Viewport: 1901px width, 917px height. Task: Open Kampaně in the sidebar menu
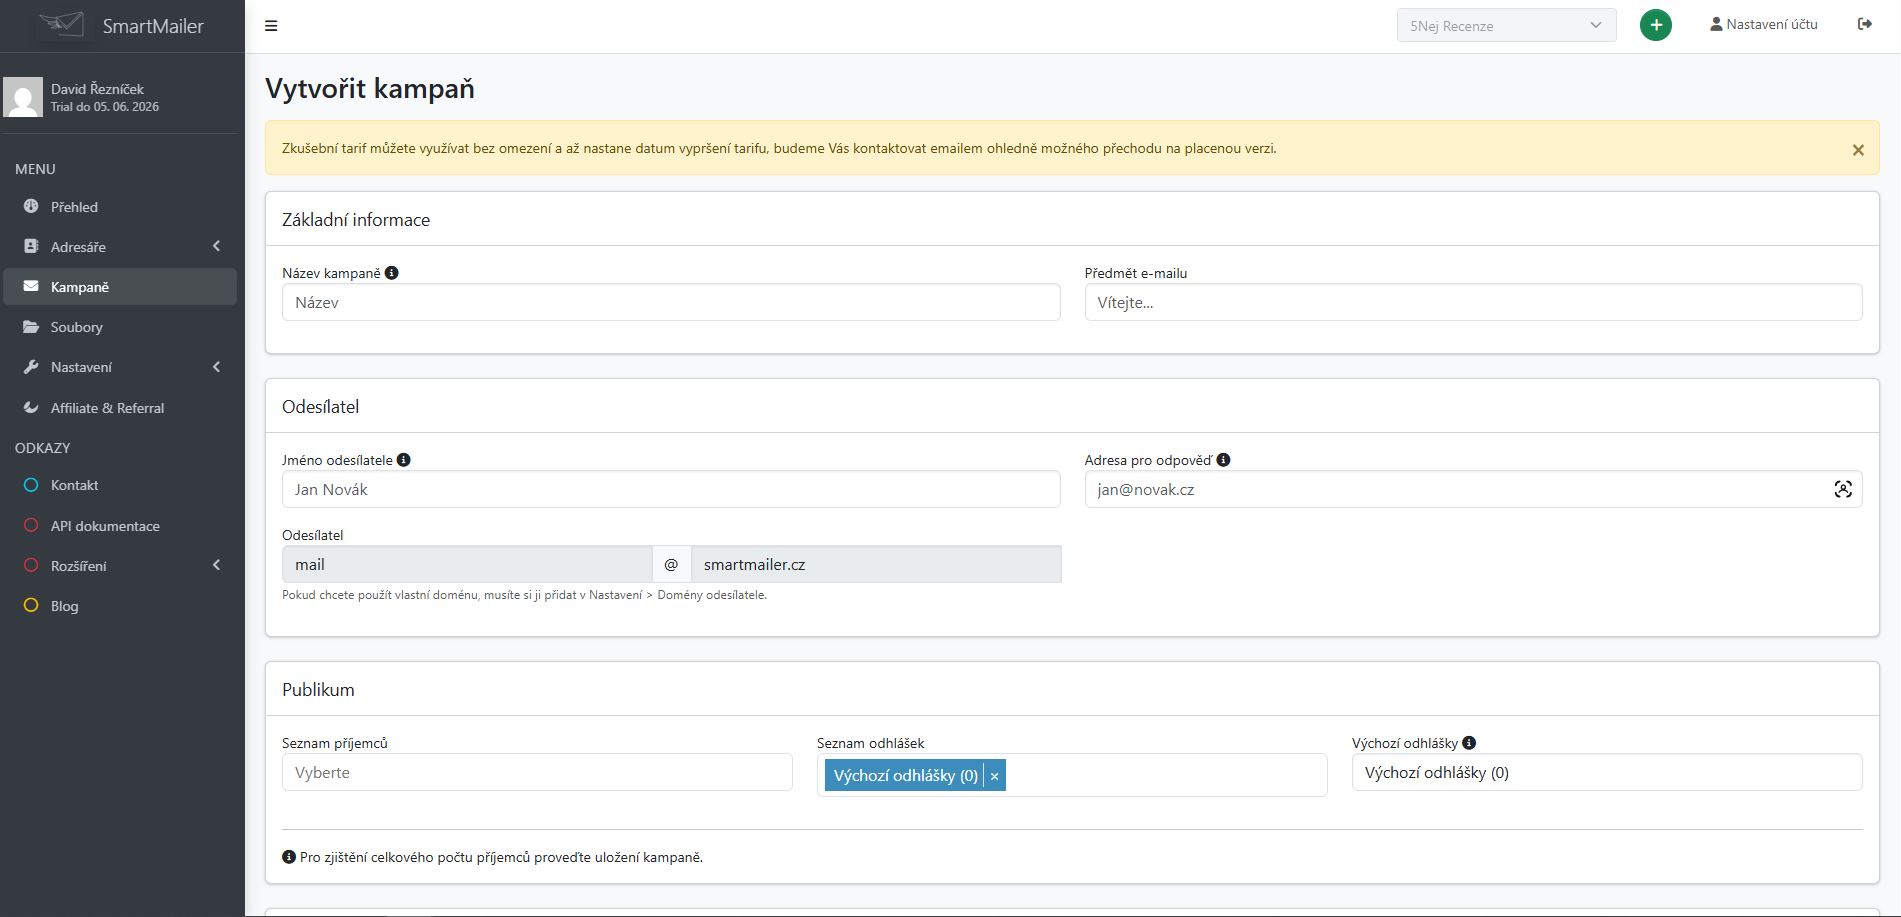tap(120, 287)
